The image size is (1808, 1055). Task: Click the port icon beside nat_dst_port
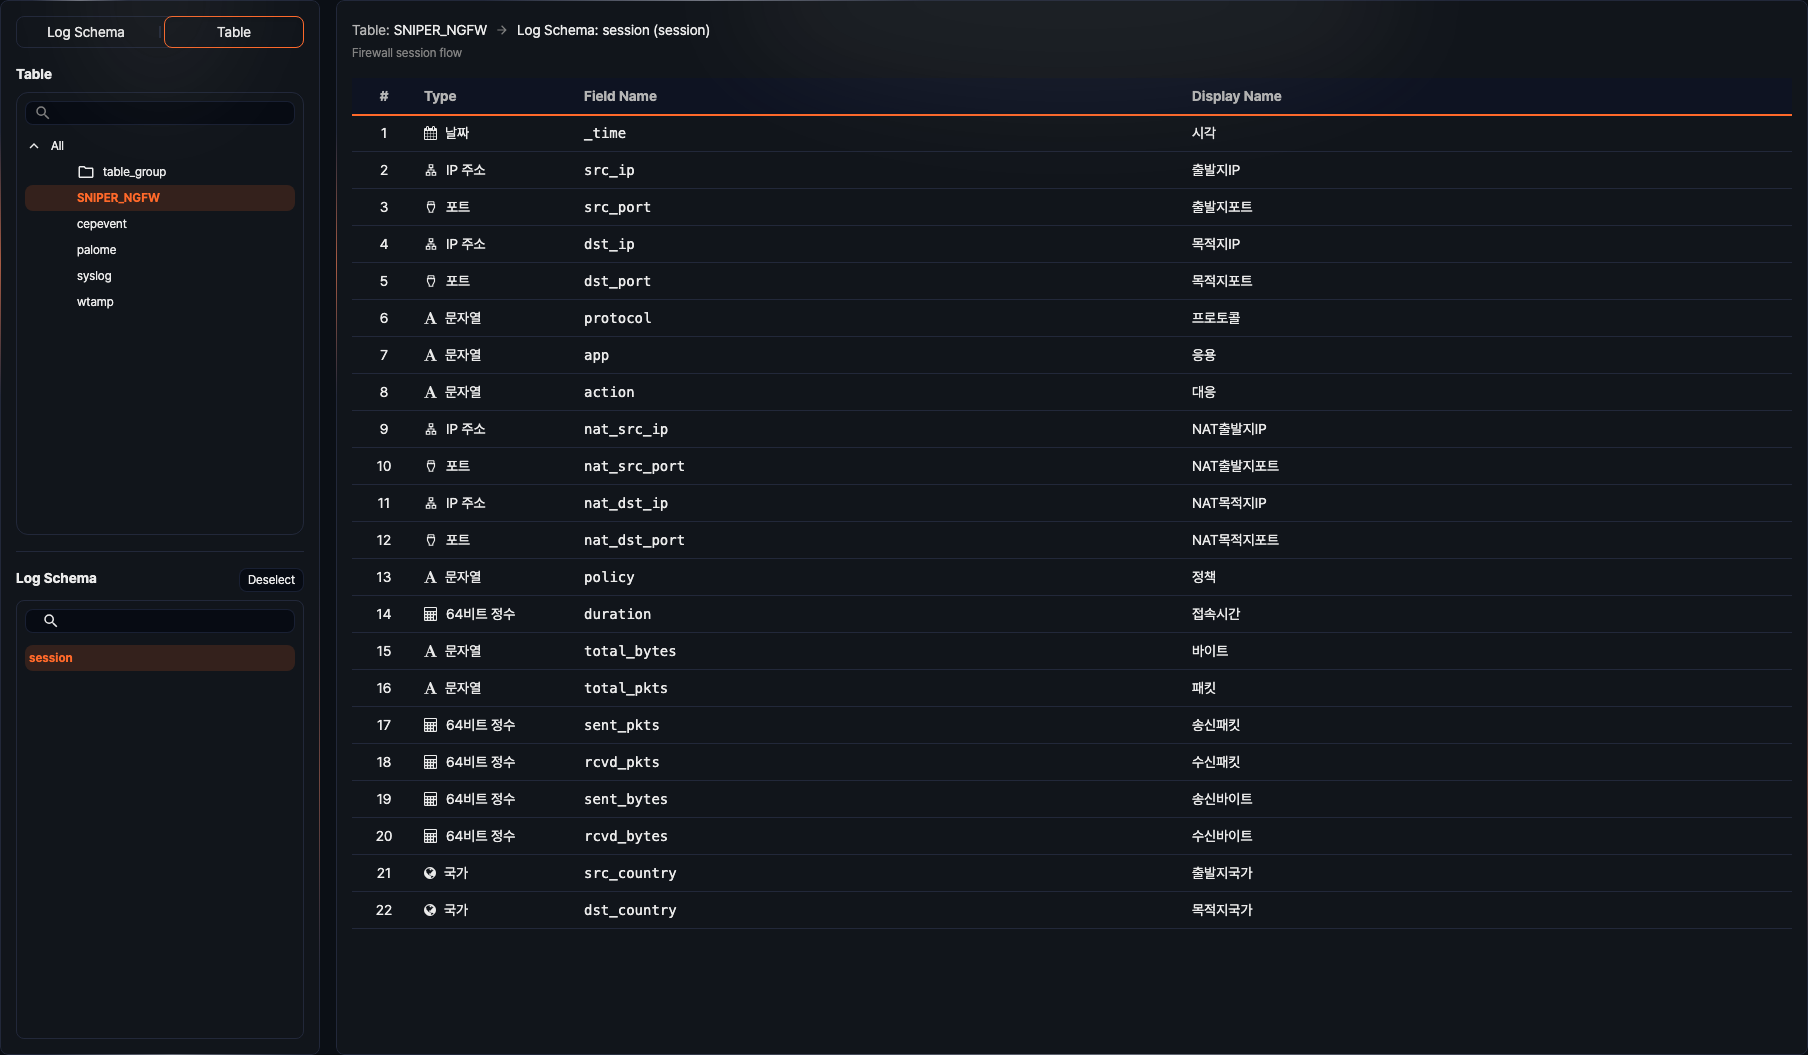430,540
